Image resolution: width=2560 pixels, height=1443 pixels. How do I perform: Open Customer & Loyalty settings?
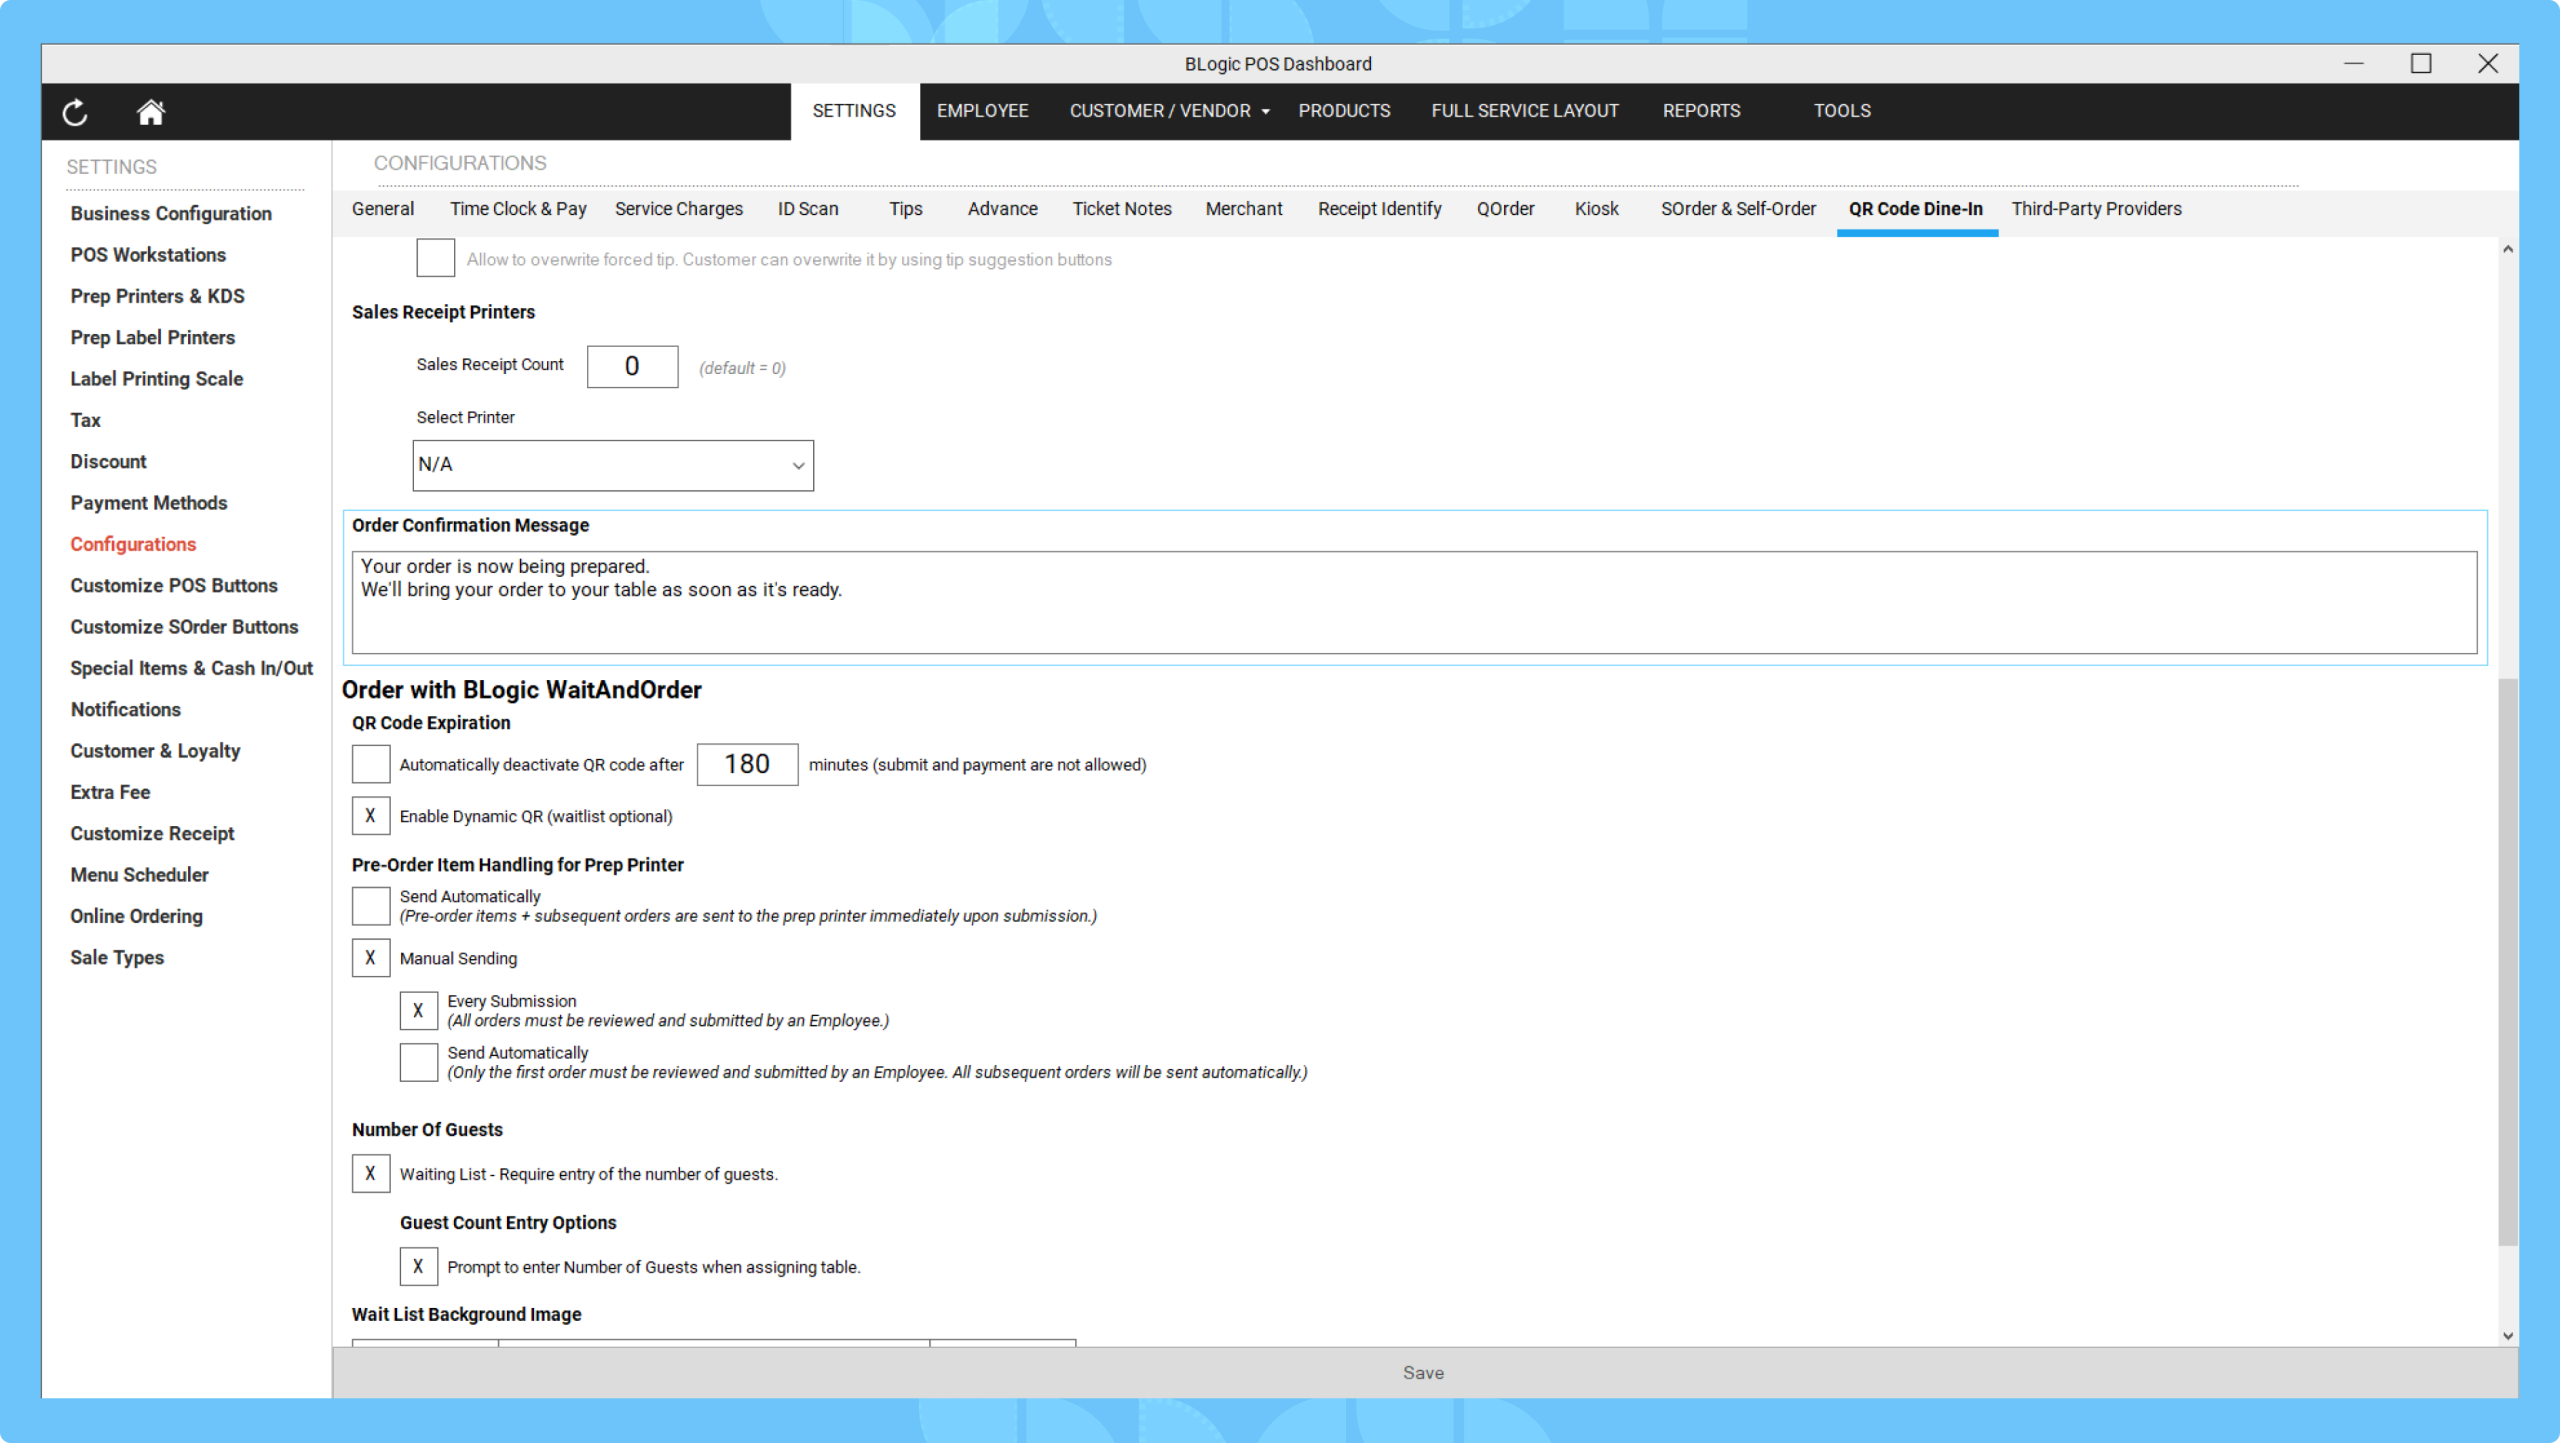pos(155,751)
